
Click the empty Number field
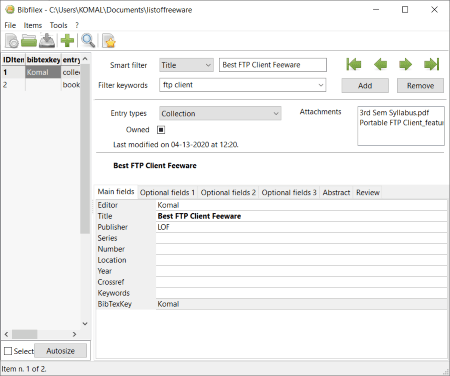click(301, 249)
